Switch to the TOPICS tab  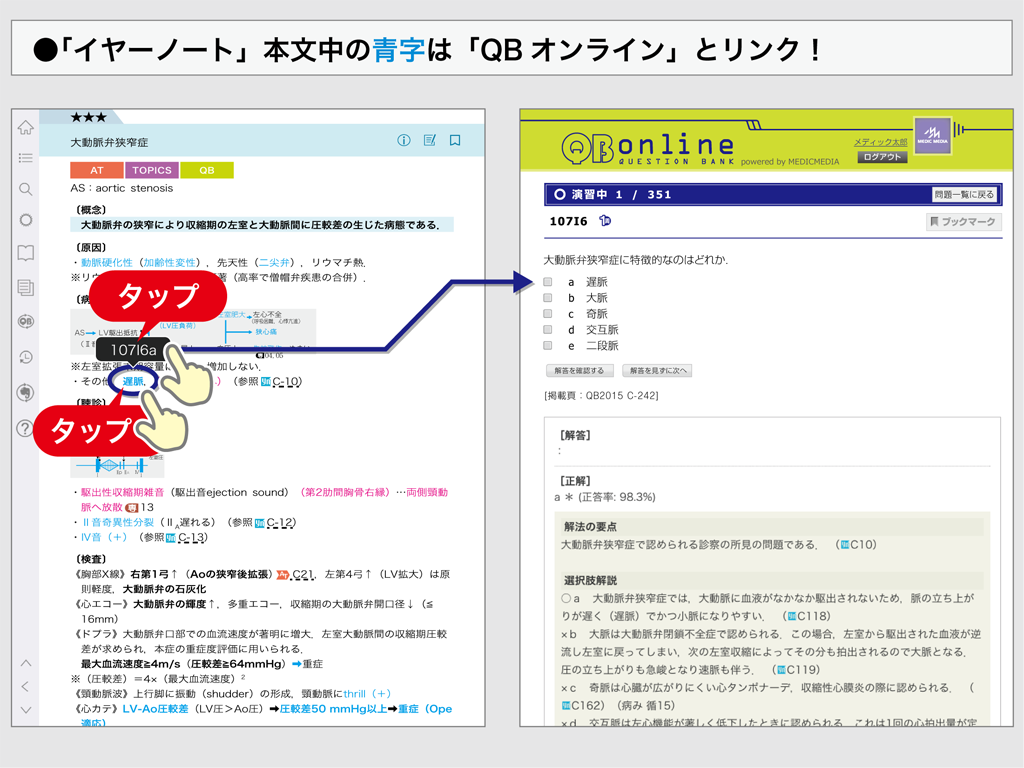[152, 170]
